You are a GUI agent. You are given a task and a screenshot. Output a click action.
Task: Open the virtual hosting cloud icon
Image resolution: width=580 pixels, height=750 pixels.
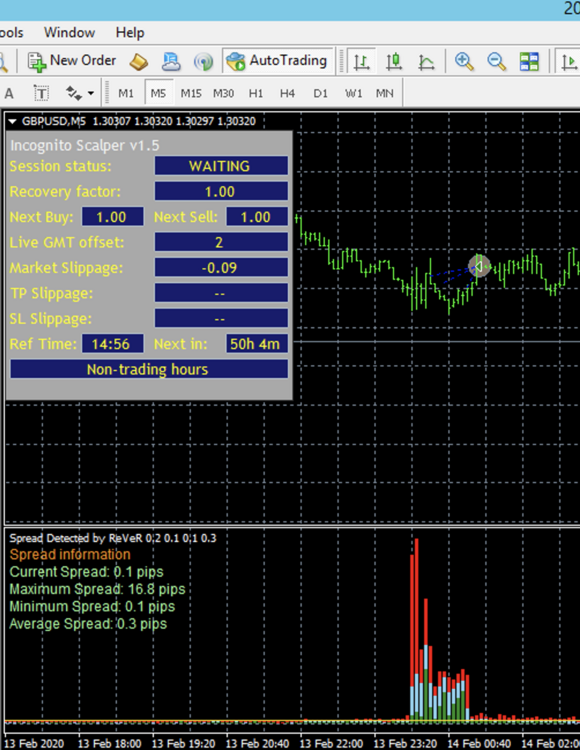[171, 61]
